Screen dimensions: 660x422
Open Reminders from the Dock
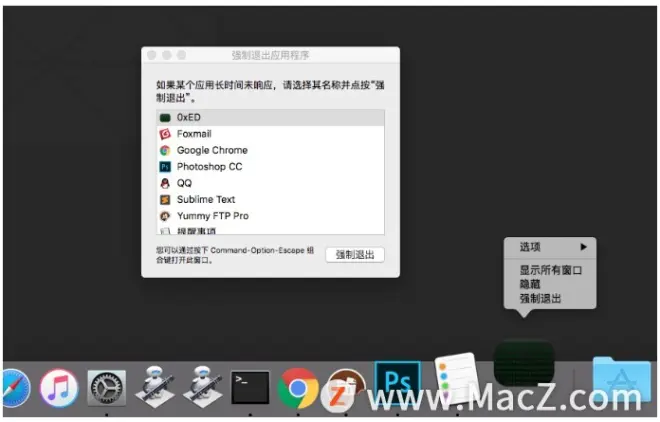458,378
